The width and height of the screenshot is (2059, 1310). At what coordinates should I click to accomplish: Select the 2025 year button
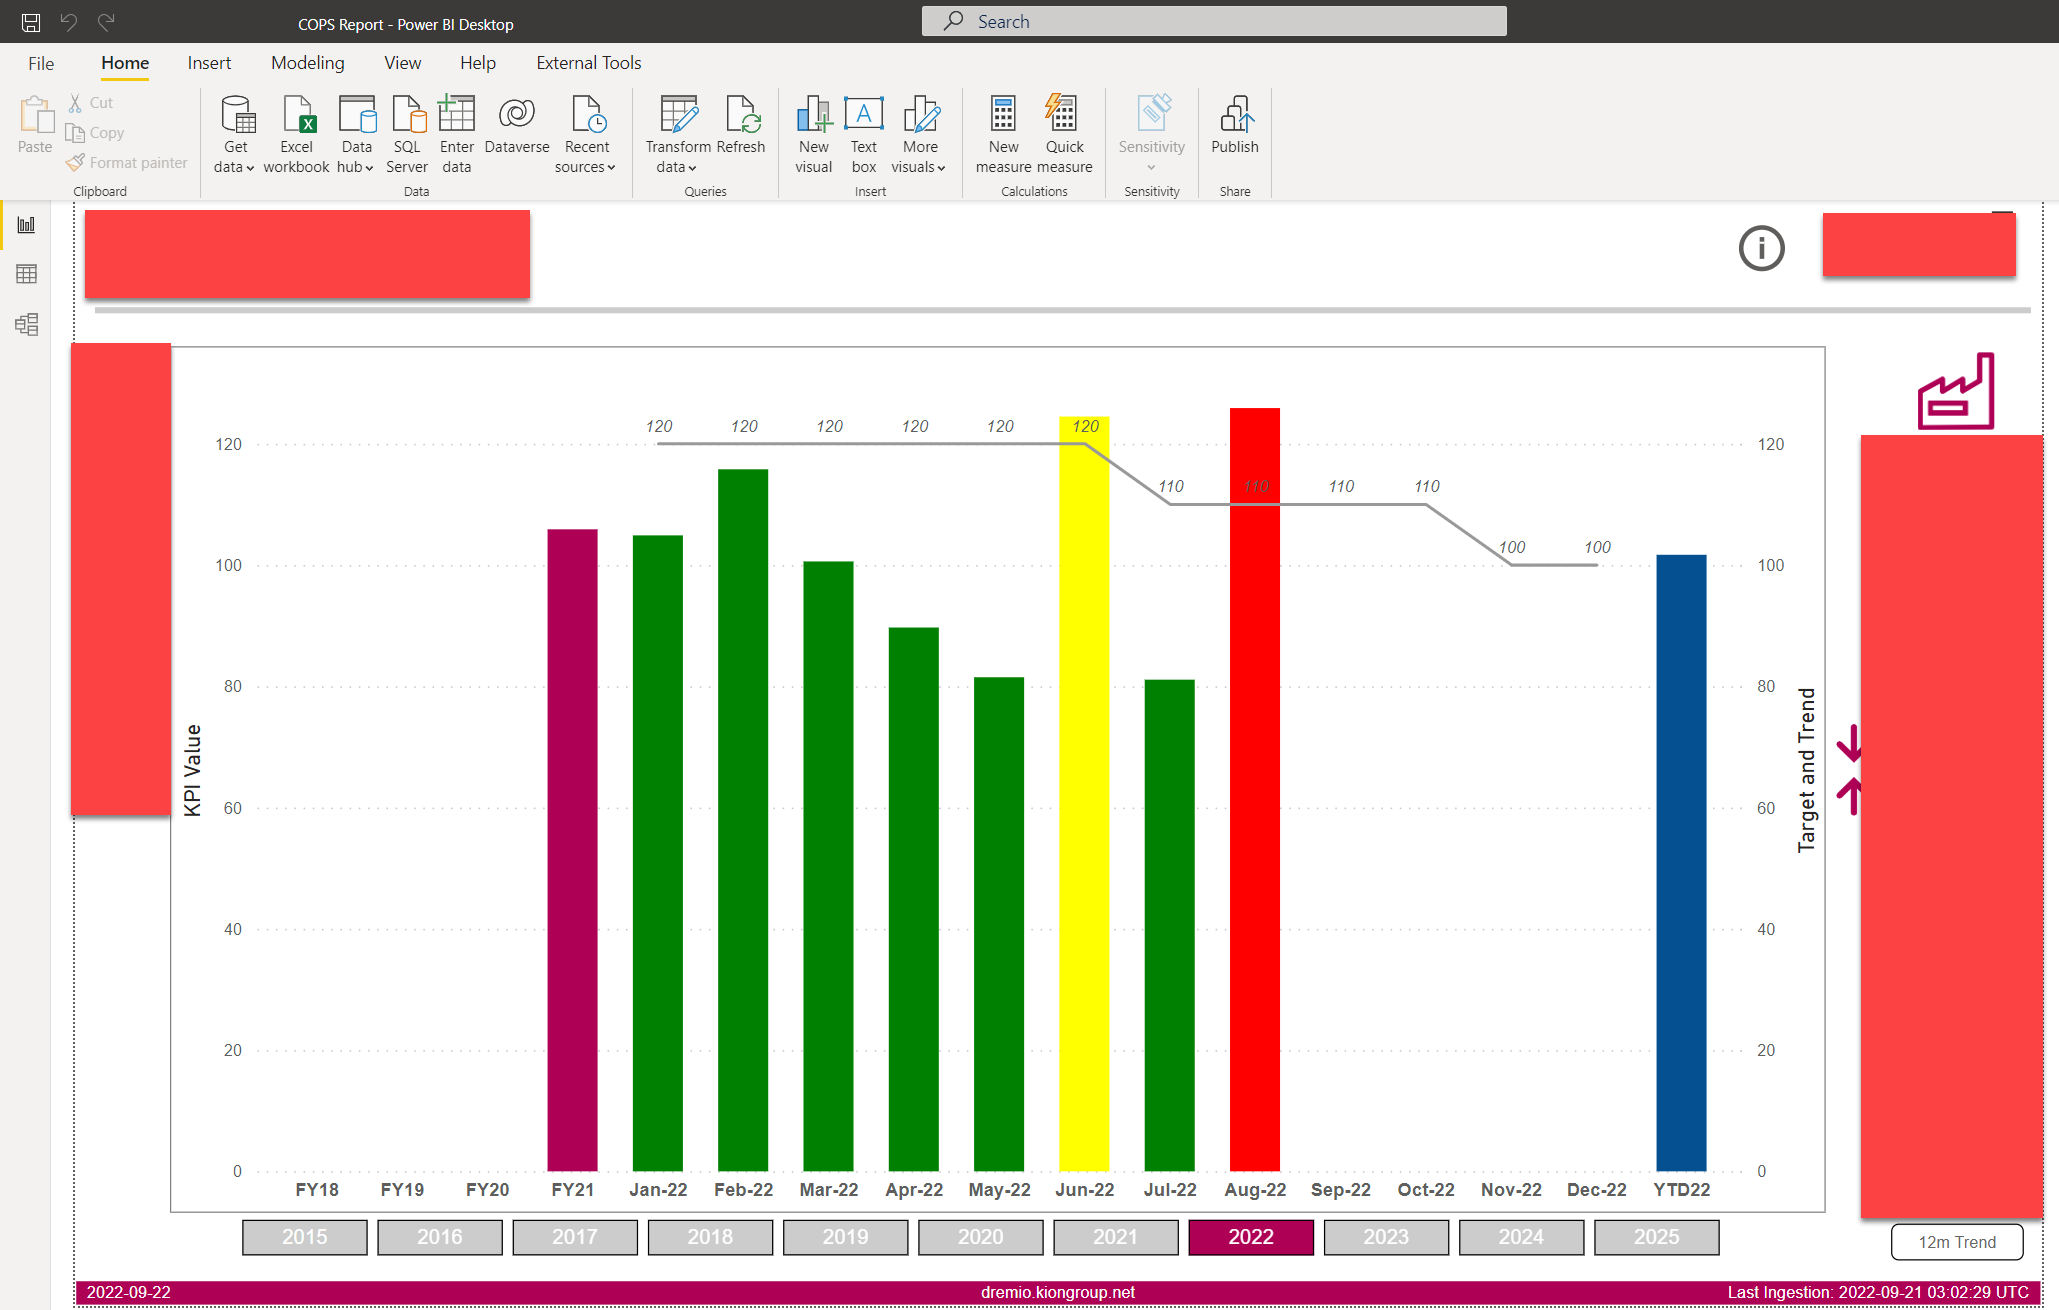pyautogui.click(x=1657, y=1237)
